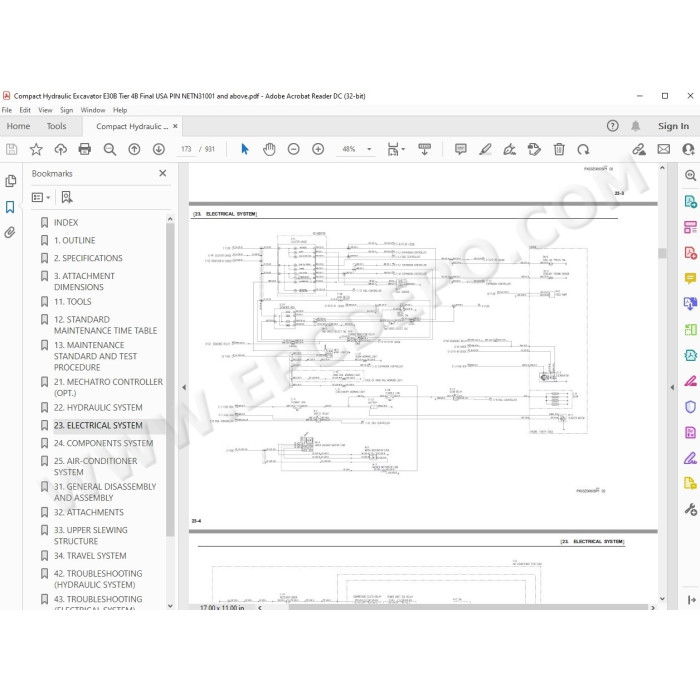The height and width of the screenshot is (700, 700).
Task: Zoom in with the plus button
Action: pyautogui.click(x=318, y=149)
